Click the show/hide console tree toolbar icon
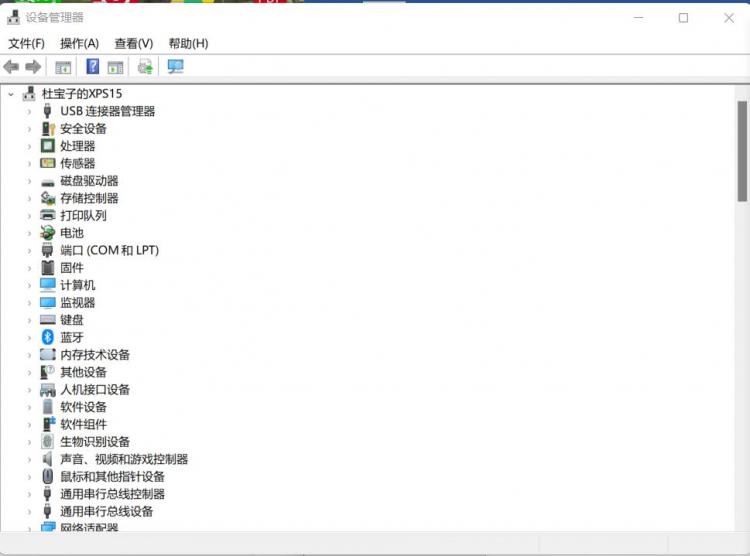The height and width of the screenshot is (556, 750). 63,67
